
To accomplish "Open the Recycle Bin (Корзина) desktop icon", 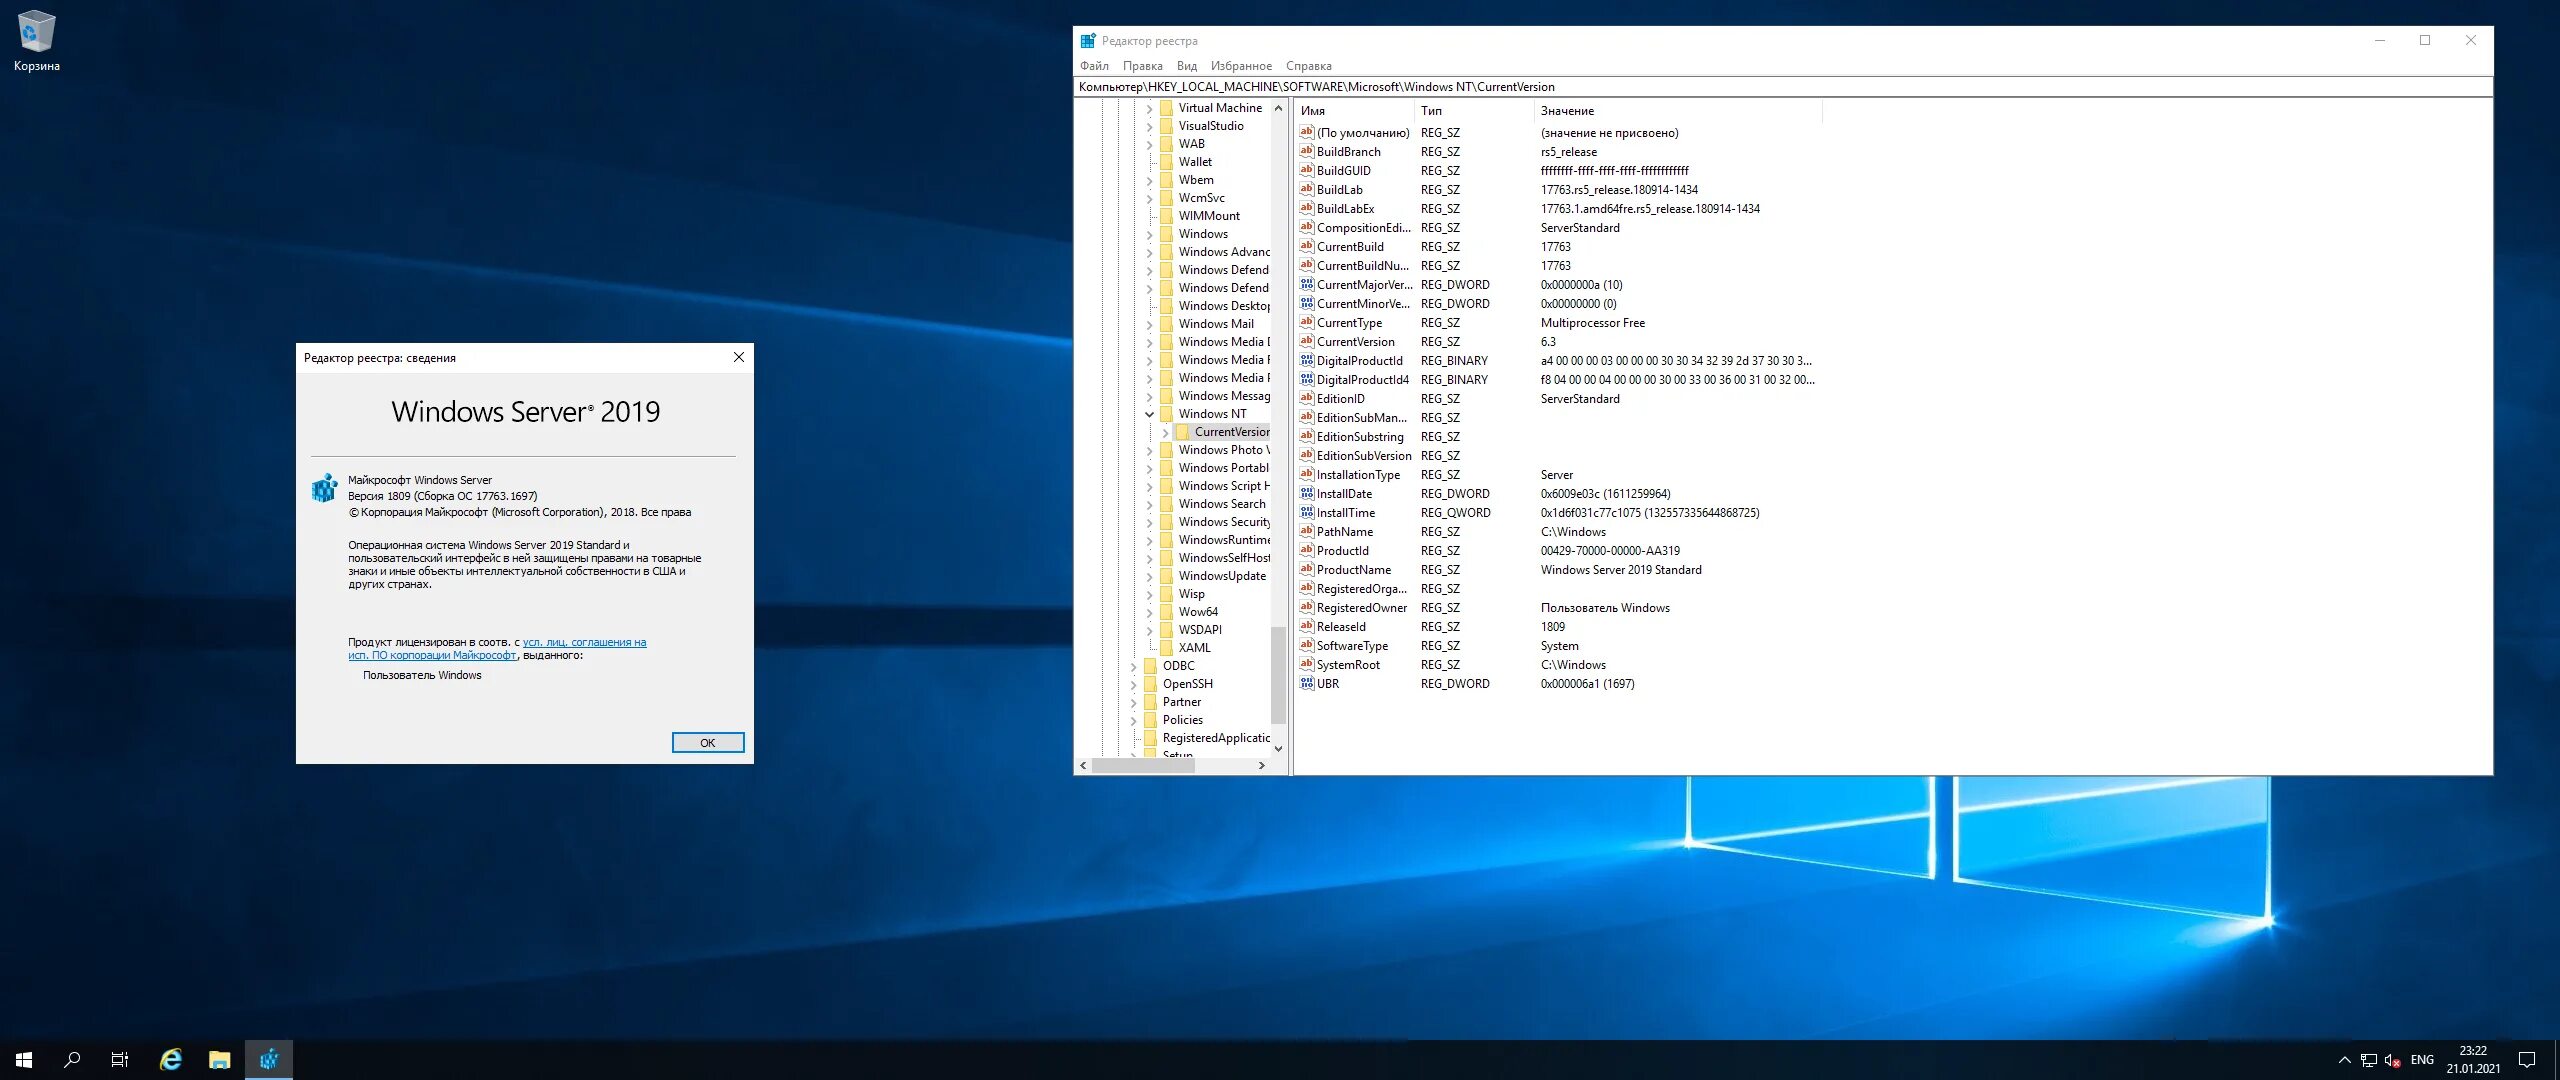I will coord(36,40).
